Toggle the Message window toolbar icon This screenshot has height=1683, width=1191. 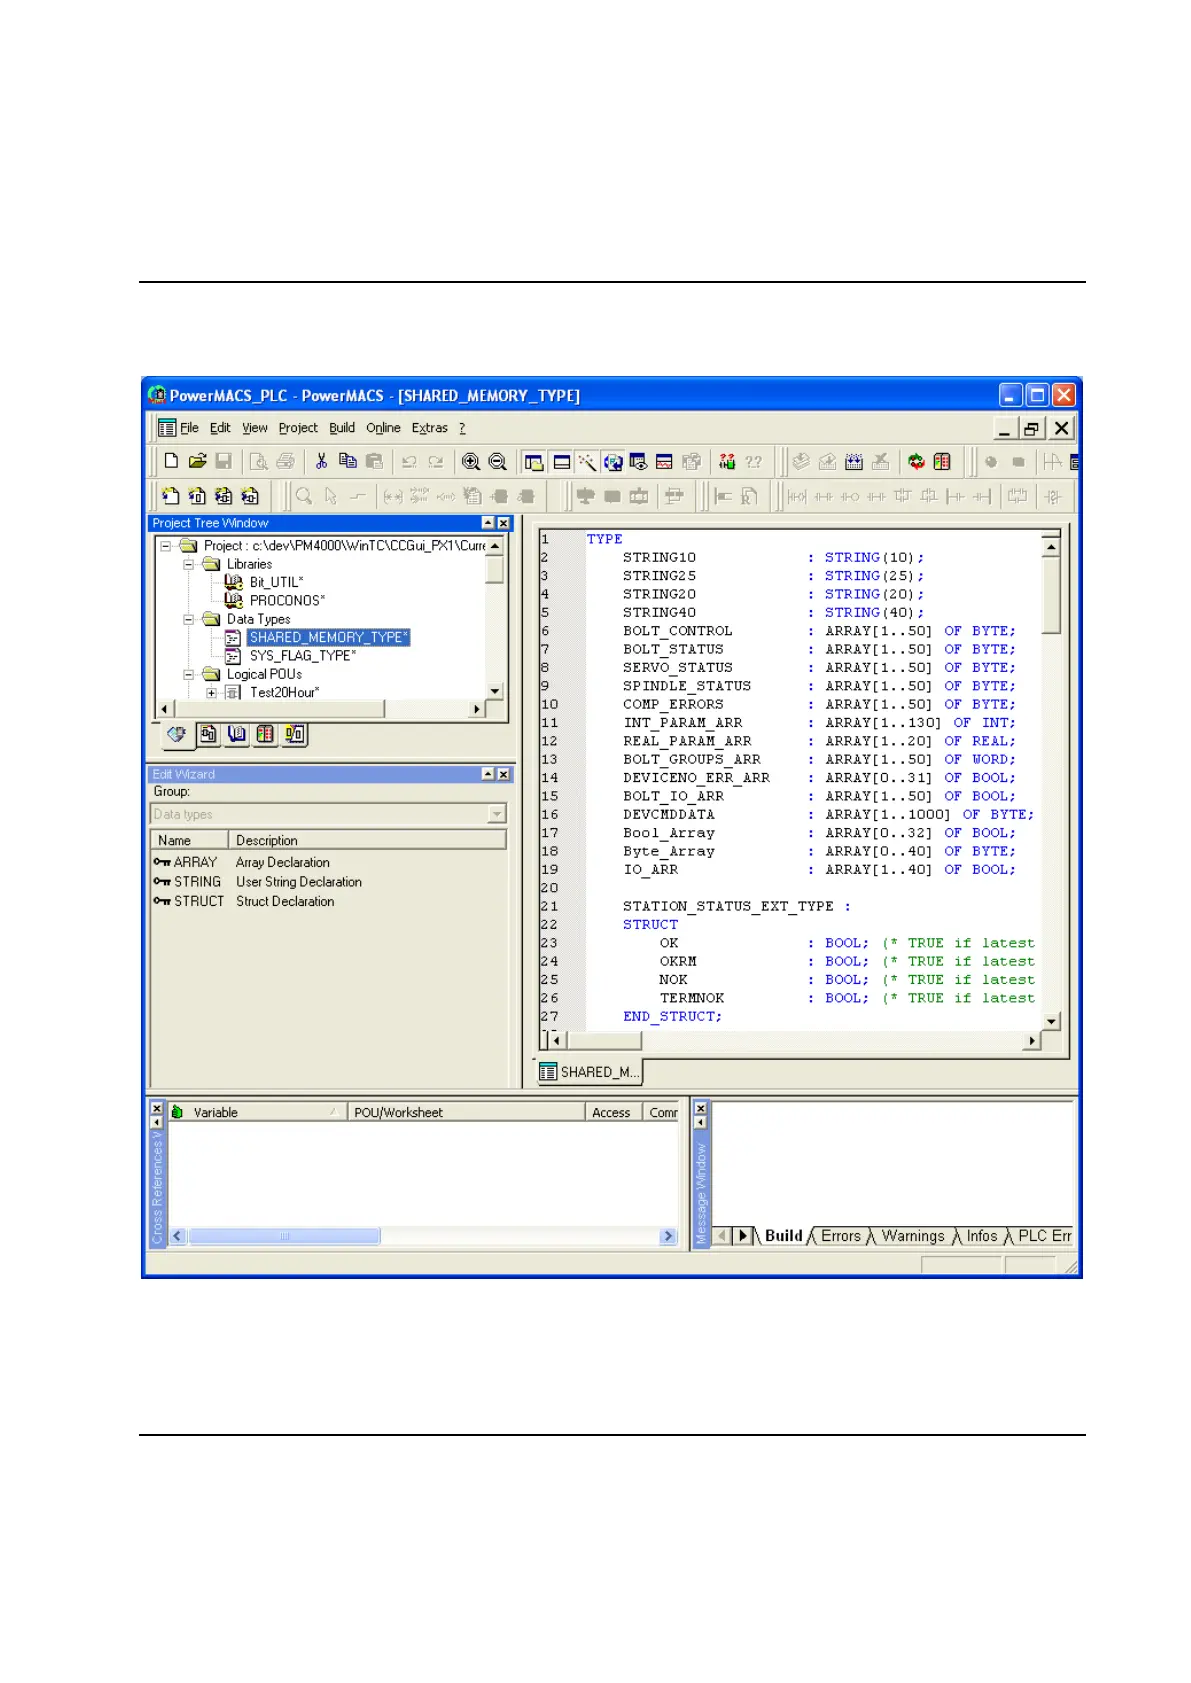pos(561,461)
